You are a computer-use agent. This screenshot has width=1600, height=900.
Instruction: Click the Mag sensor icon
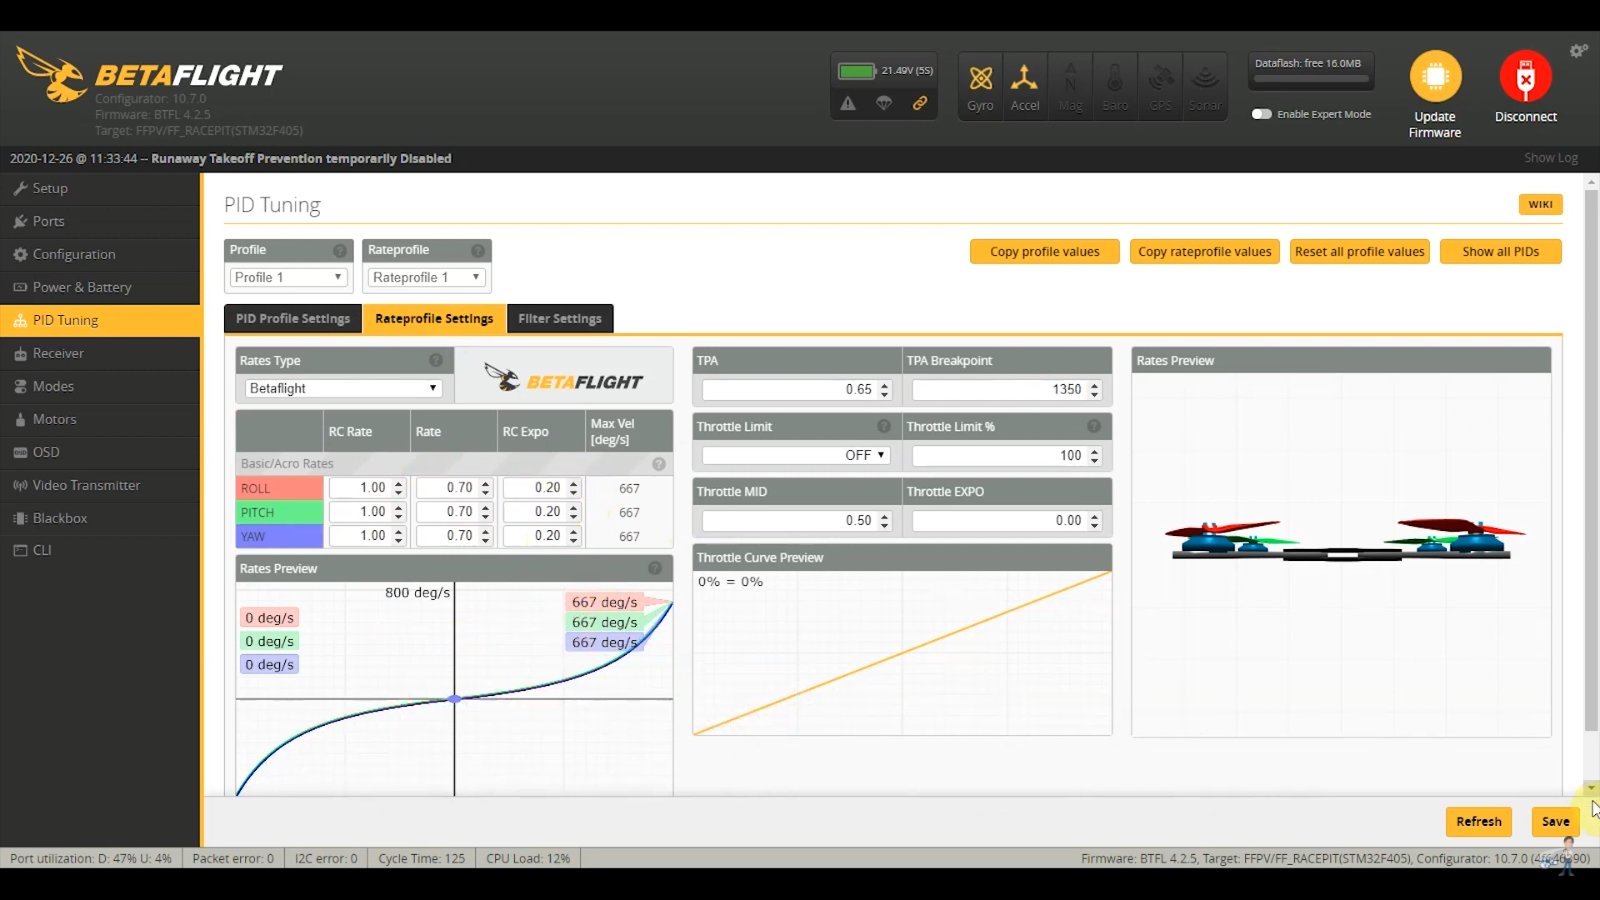pos(1070,86)
